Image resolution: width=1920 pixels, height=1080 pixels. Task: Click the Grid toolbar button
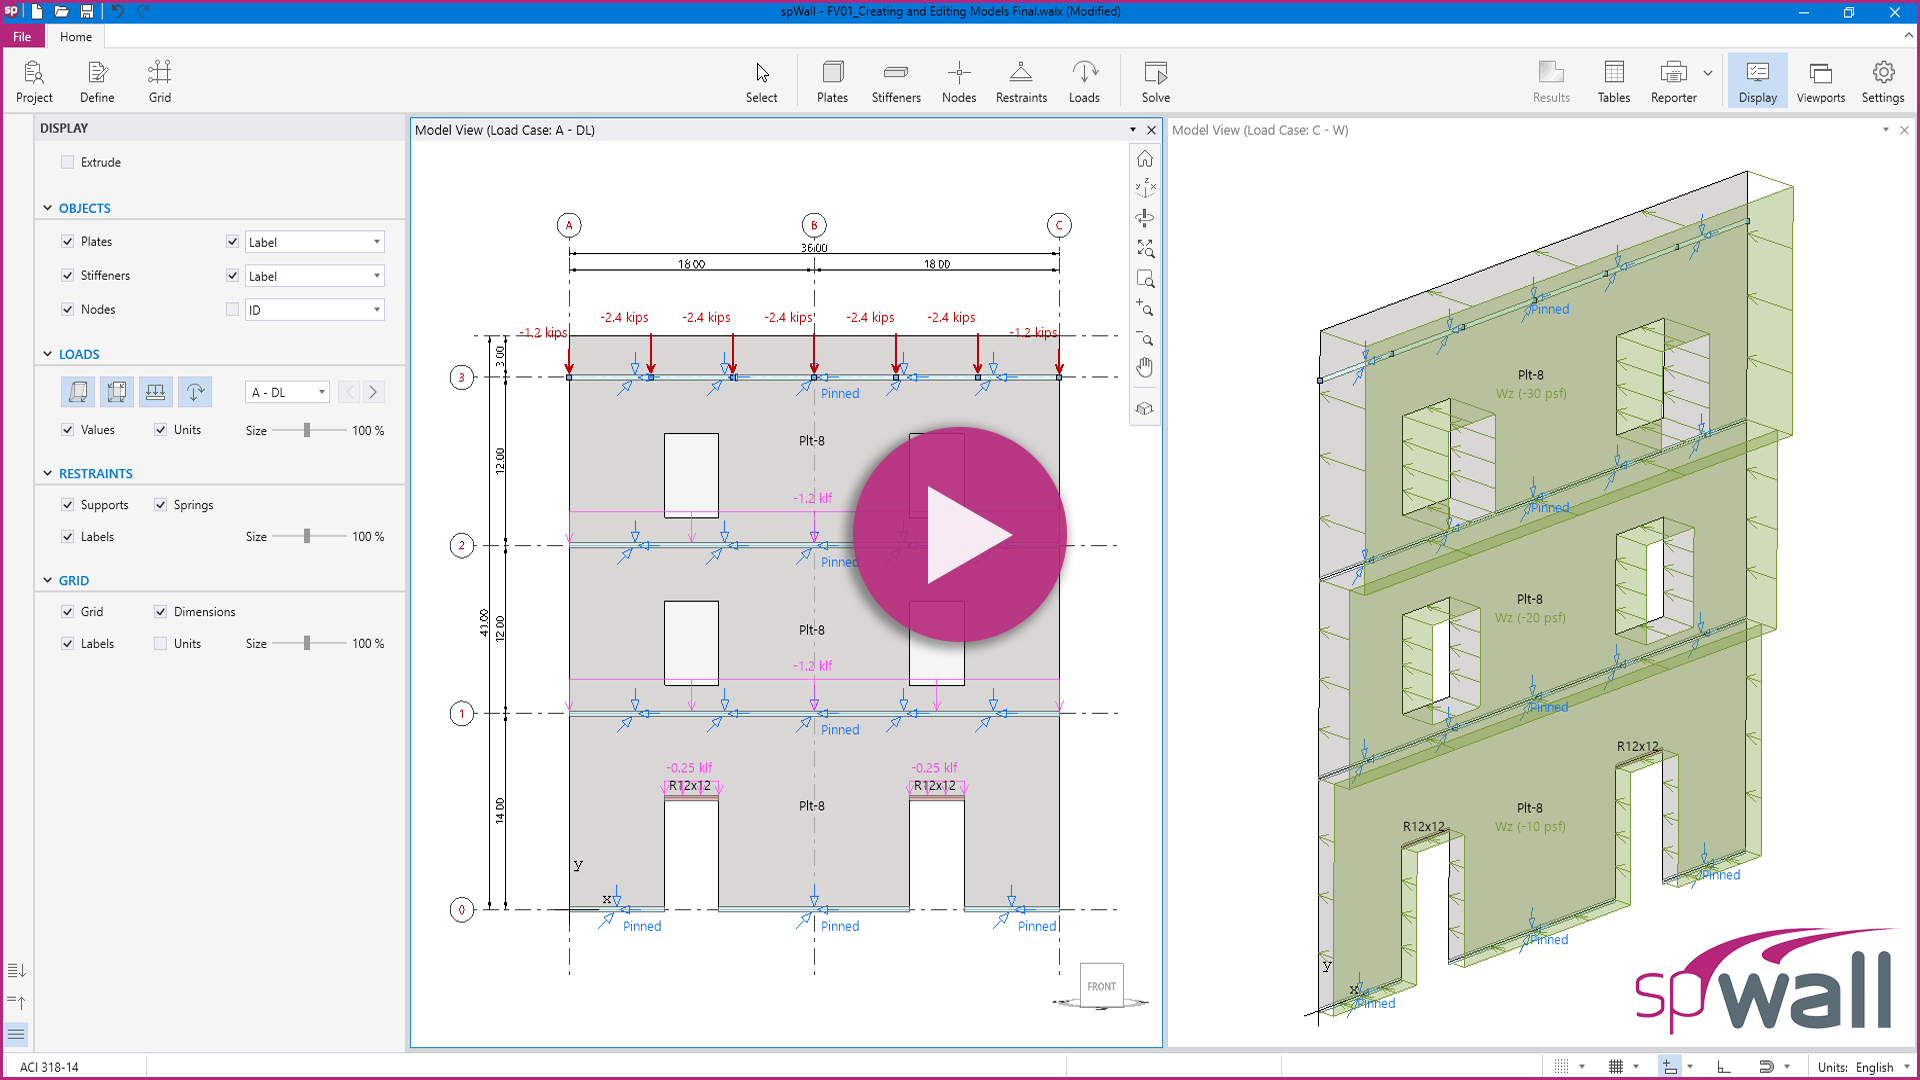pyautogui.click(x=158, y=80)
